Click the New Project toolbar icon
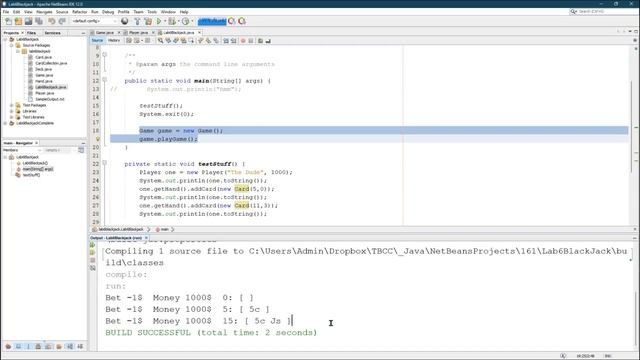The width and height of the screenshot is (640, 360). point(18,21)
